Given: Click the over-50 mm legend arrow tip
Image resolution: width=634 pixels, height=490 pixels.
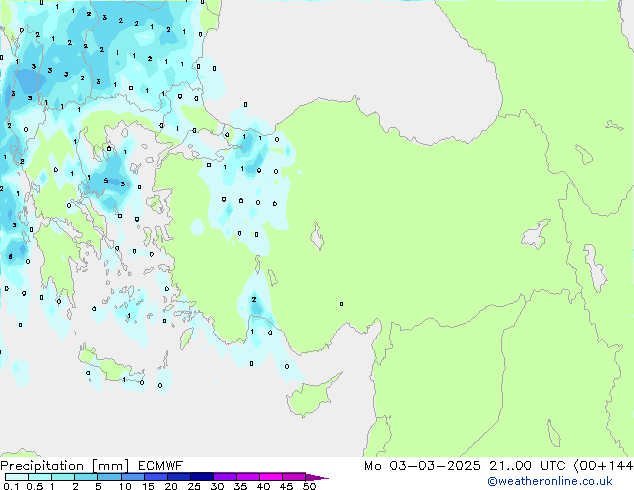Looking at the screenshot, I should 317,477.
